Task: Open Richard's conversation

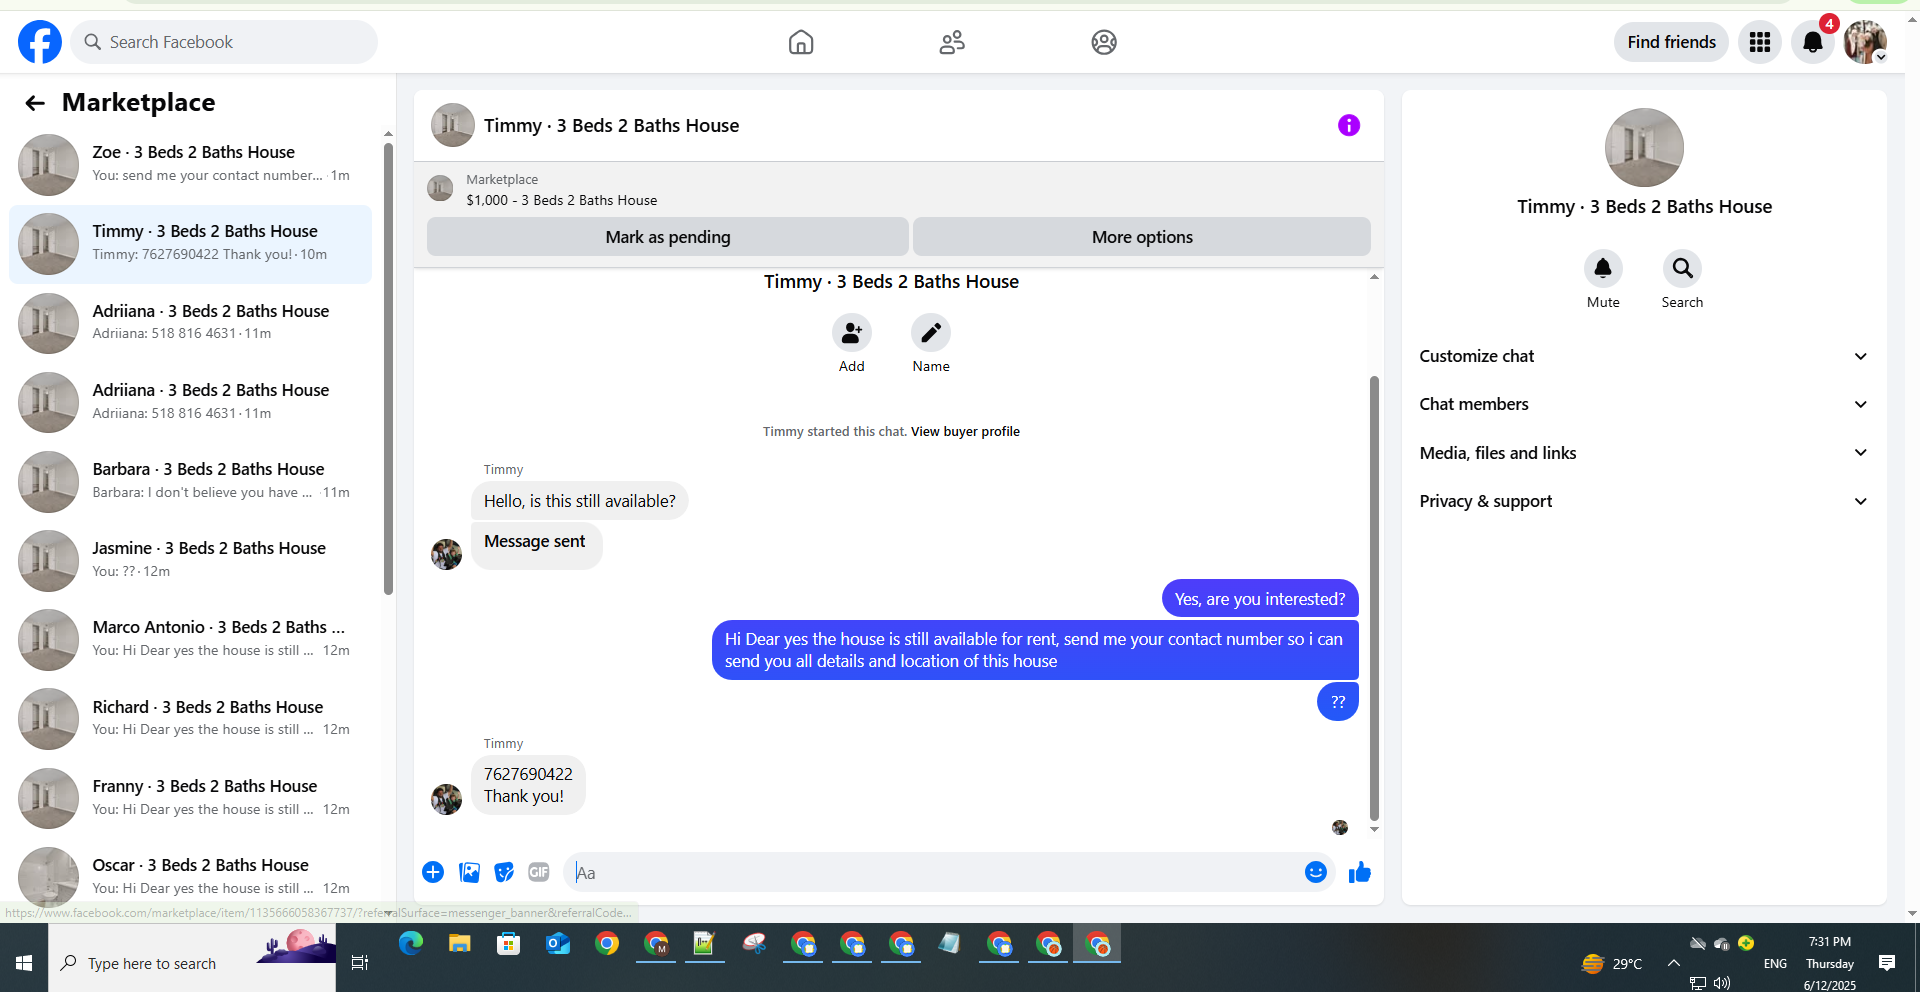Action: [191, 719]
